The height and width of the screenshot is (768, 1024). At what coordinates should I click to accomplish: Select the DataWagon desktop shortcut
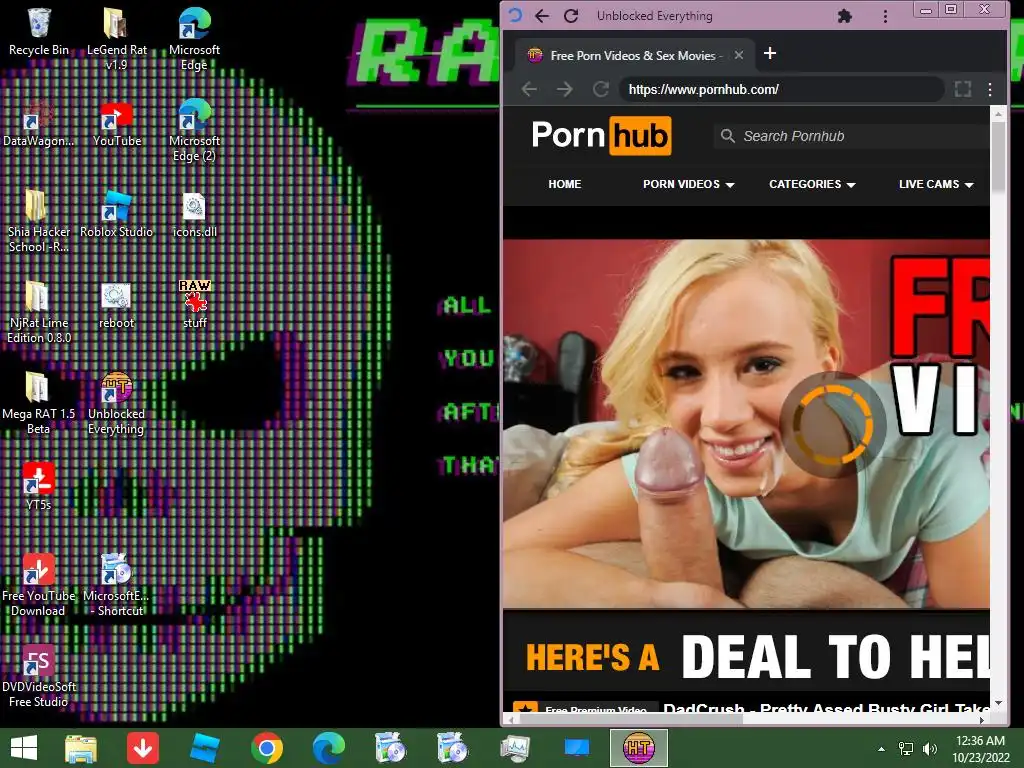point(39,123)
